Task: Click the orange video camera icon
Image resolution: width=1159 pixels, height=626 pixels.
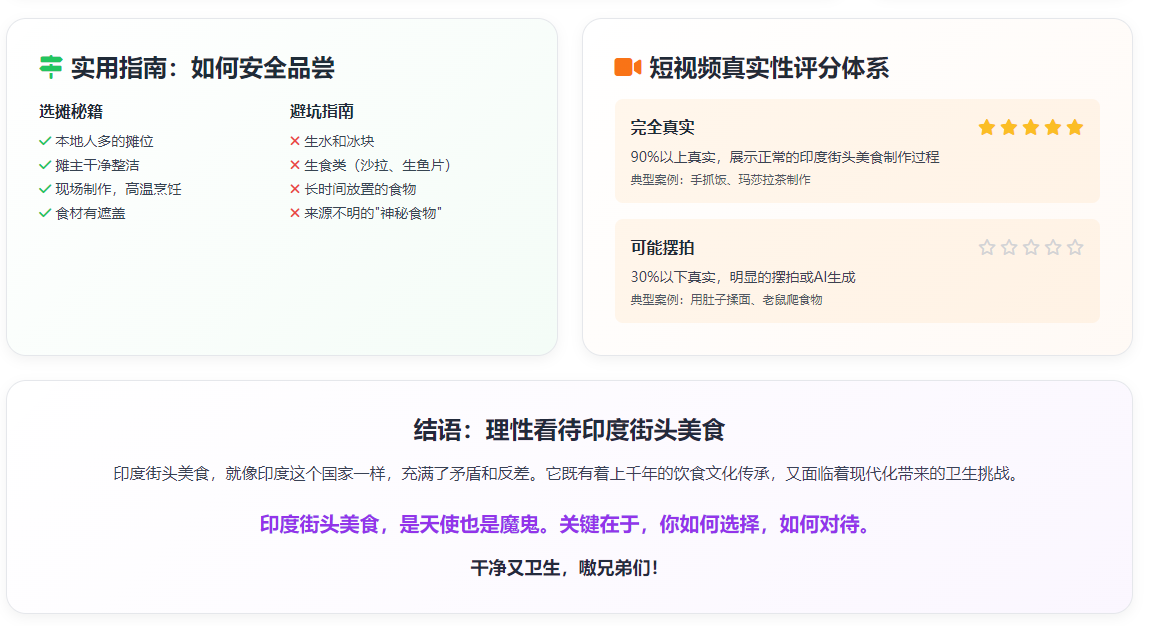Action: point(627,68)
